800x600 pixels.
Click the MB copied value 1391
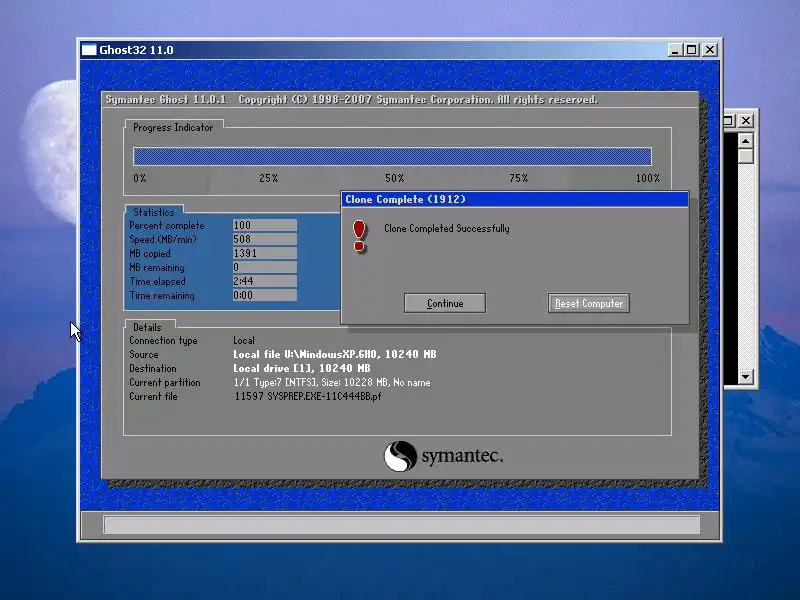click(x=264, y=253)
